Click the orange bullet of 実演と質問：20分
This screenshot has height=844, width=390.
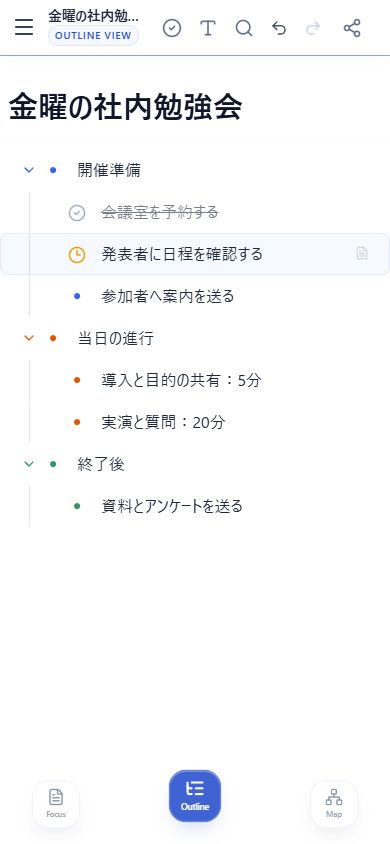pos(77,423)
